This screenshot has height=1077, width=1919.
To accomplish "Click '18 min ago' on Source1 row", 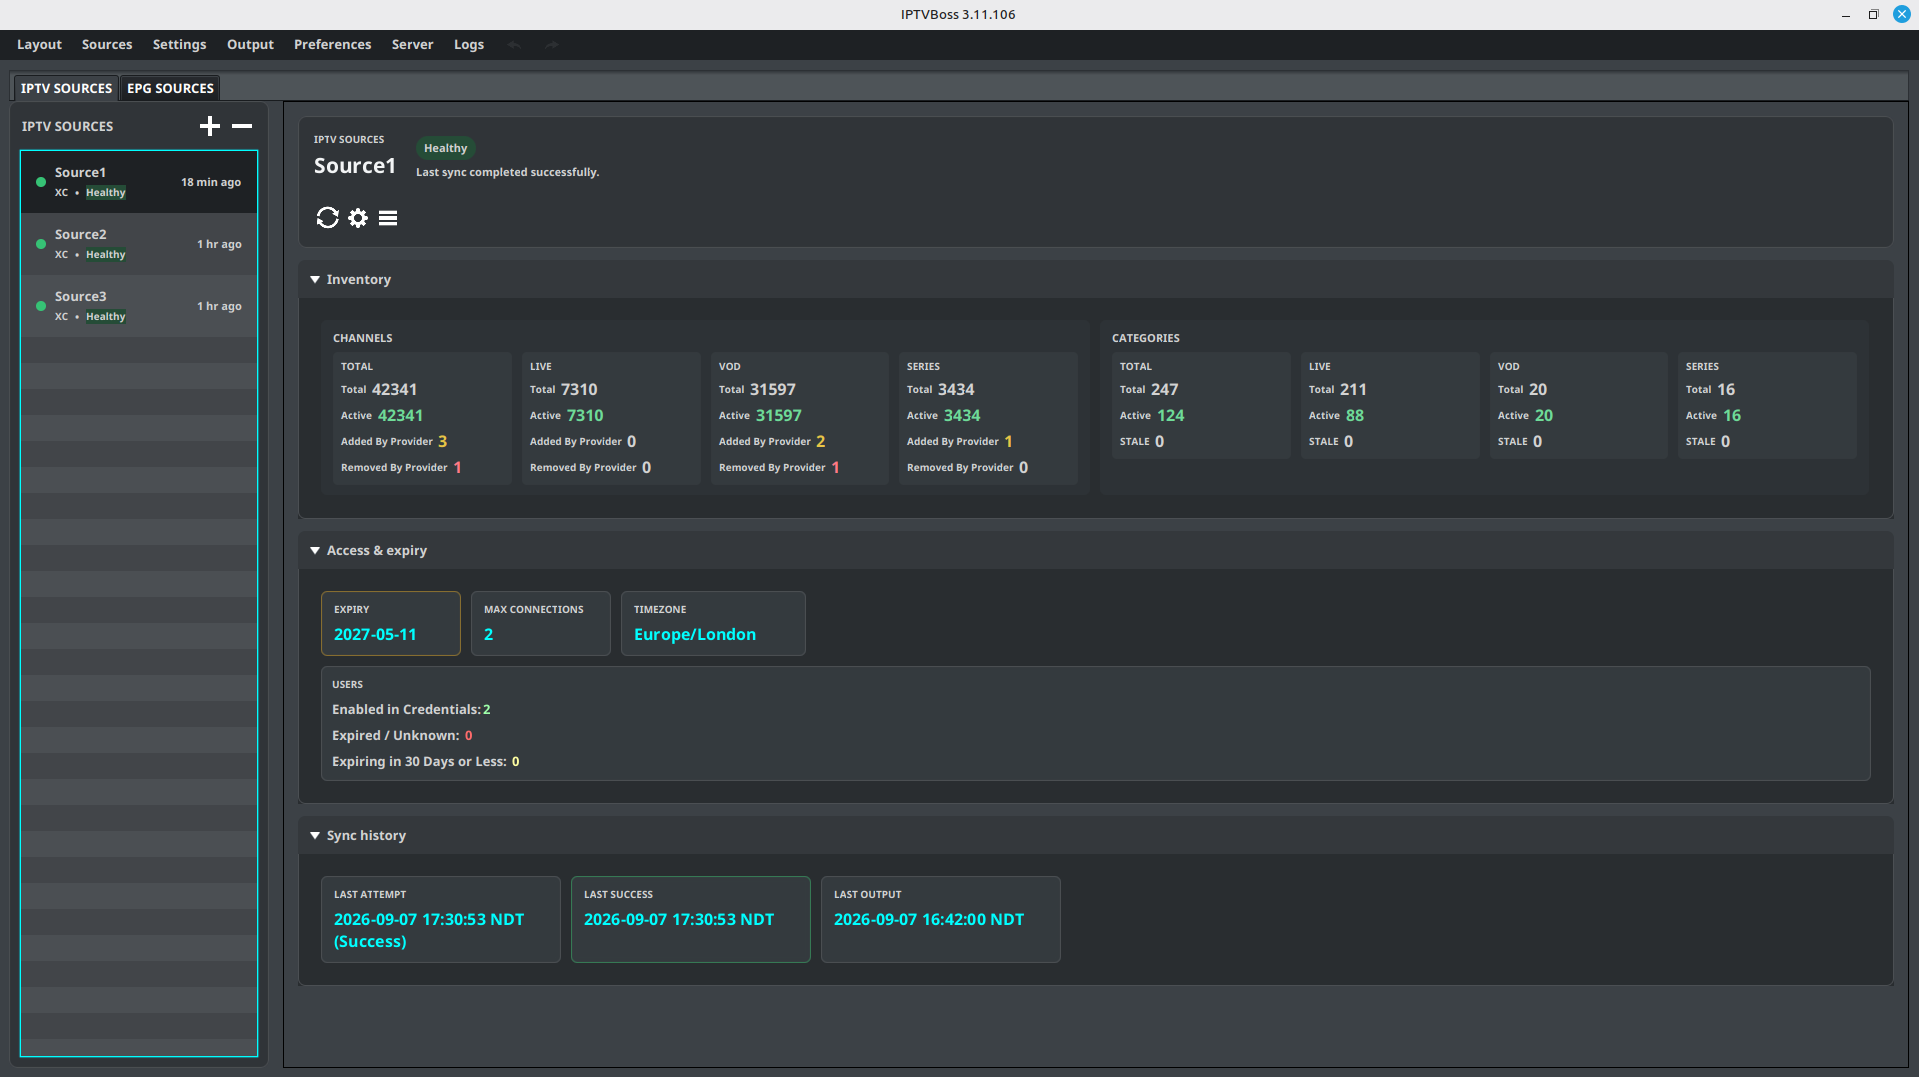I will 211,182.
